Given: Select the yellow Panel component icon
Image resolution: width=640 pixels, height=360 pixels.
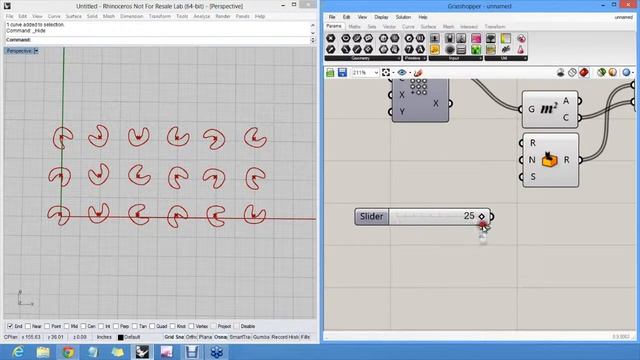Looking at the screenshot, I should coord(435,50).
